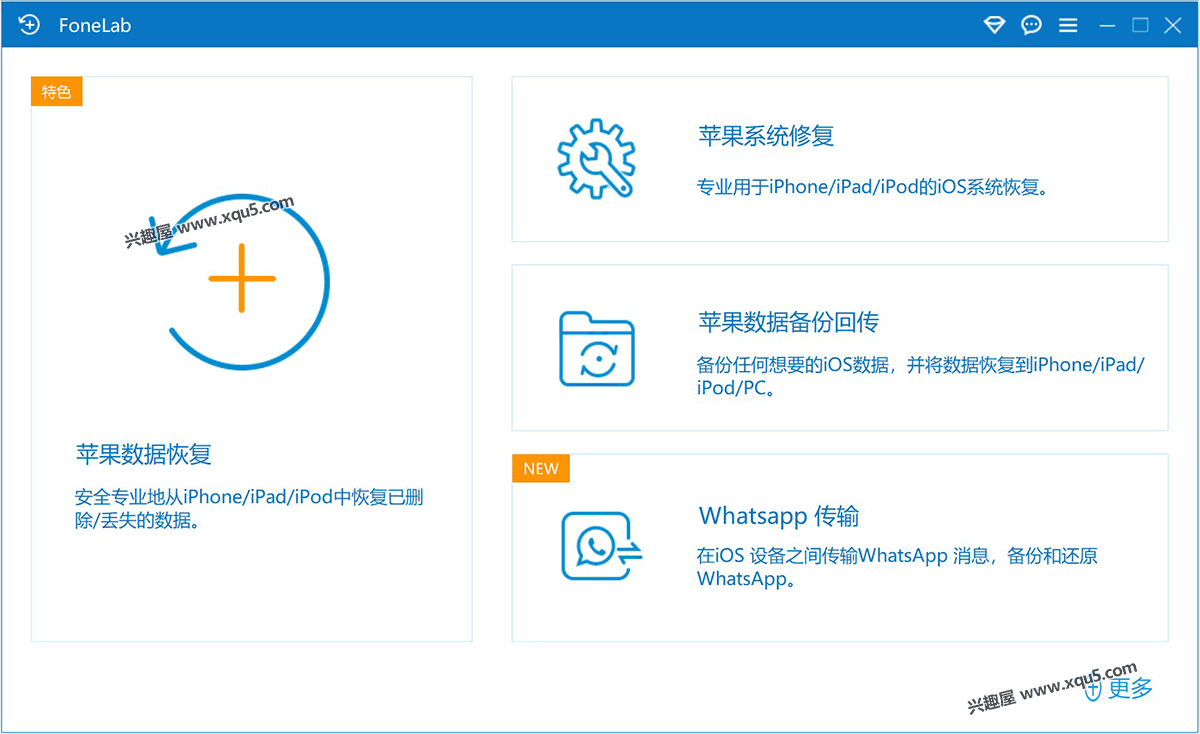
Task: Open 苹果数据恢复 title
Action: (144, 455)
